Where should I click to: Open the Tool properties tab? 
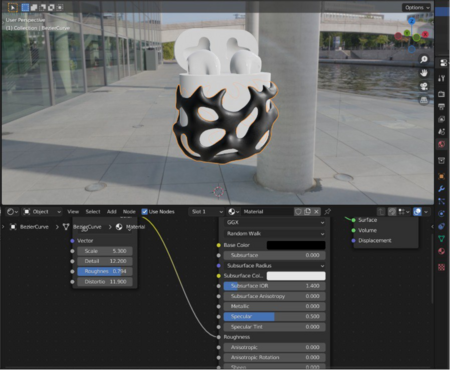pyautogui.click(x=442, y=78)
